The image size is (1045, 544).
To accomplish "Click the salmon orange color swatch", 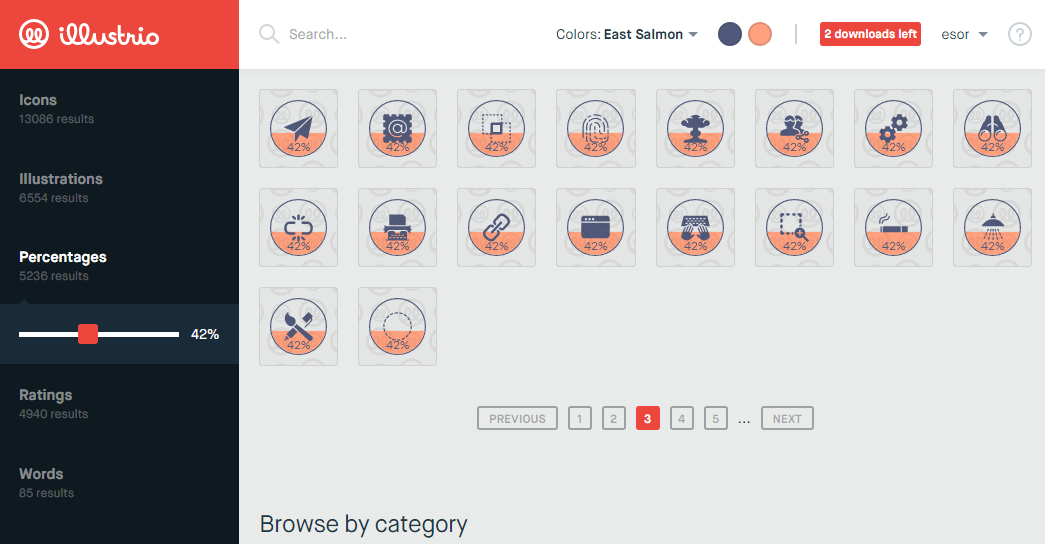I will click(x=760, y=34).
